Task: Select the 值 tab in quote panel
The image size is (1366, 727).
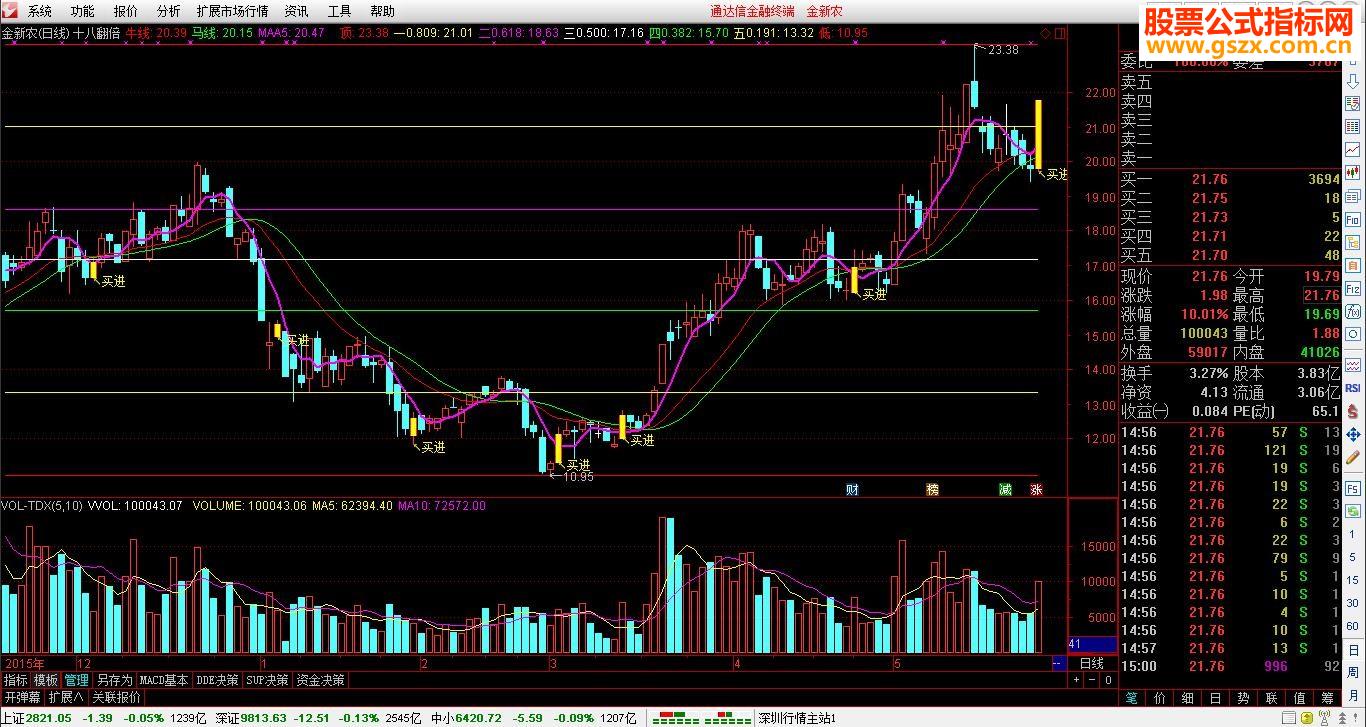Action: pos(1299,698)
